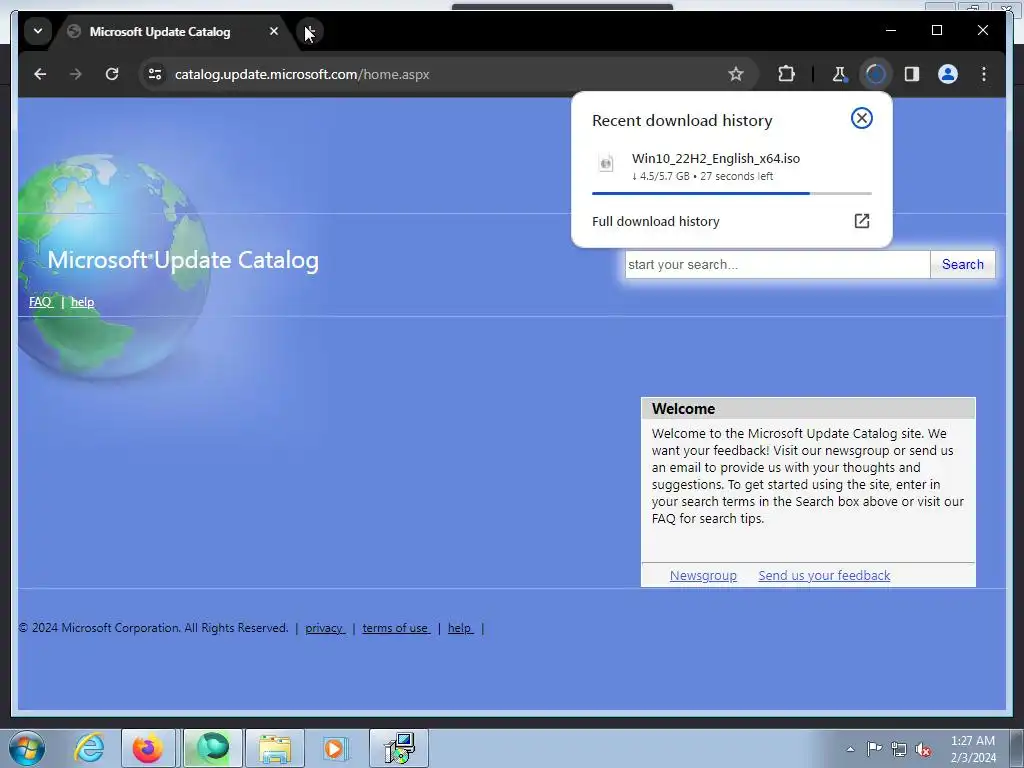Open the Extensions puzzle icon
This screenshot has height=768, width=1024.
point(787,74)
